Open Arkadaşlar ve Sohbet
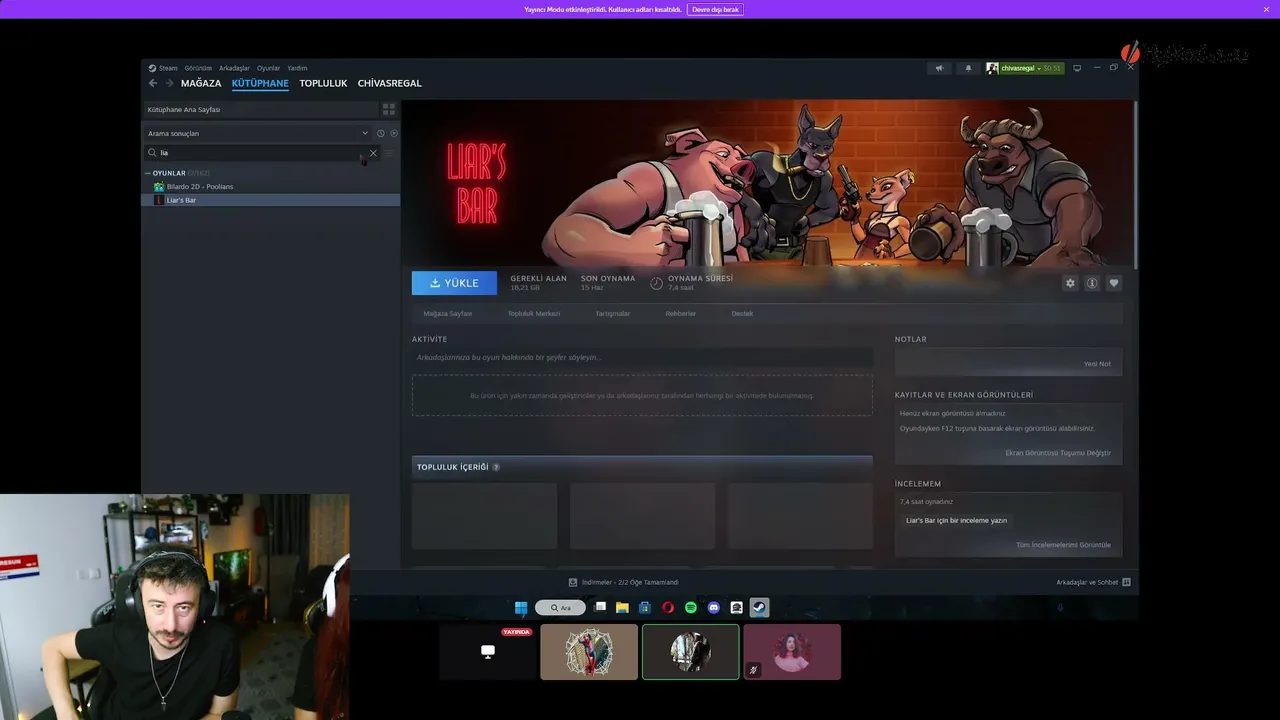The image size is (1280, 720). [1093, 582]
